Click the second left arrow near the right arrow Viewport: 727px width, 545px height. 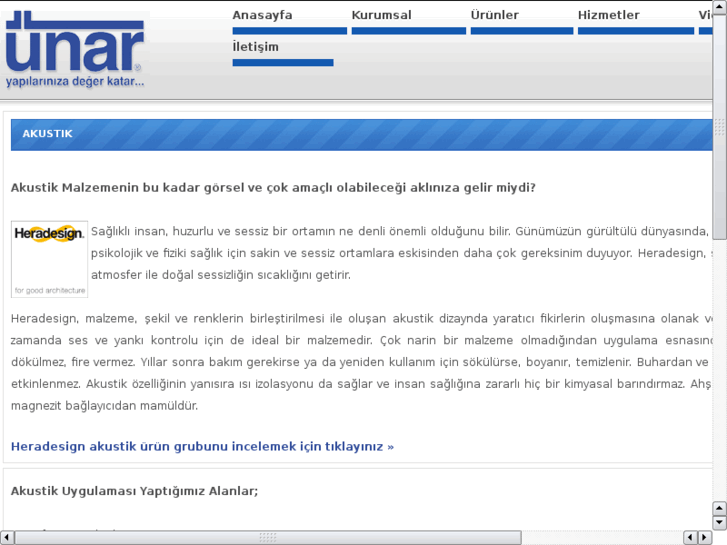click(x=690, y=537)
